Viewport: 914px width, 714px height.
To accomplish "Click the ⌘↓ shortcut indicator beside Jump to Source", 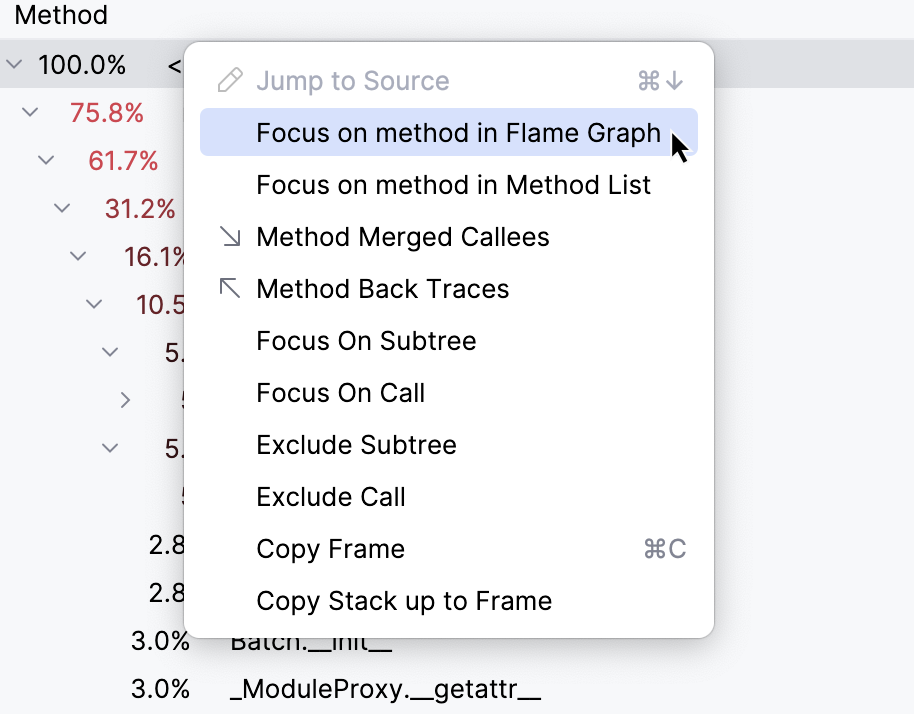I will (659, 81).
